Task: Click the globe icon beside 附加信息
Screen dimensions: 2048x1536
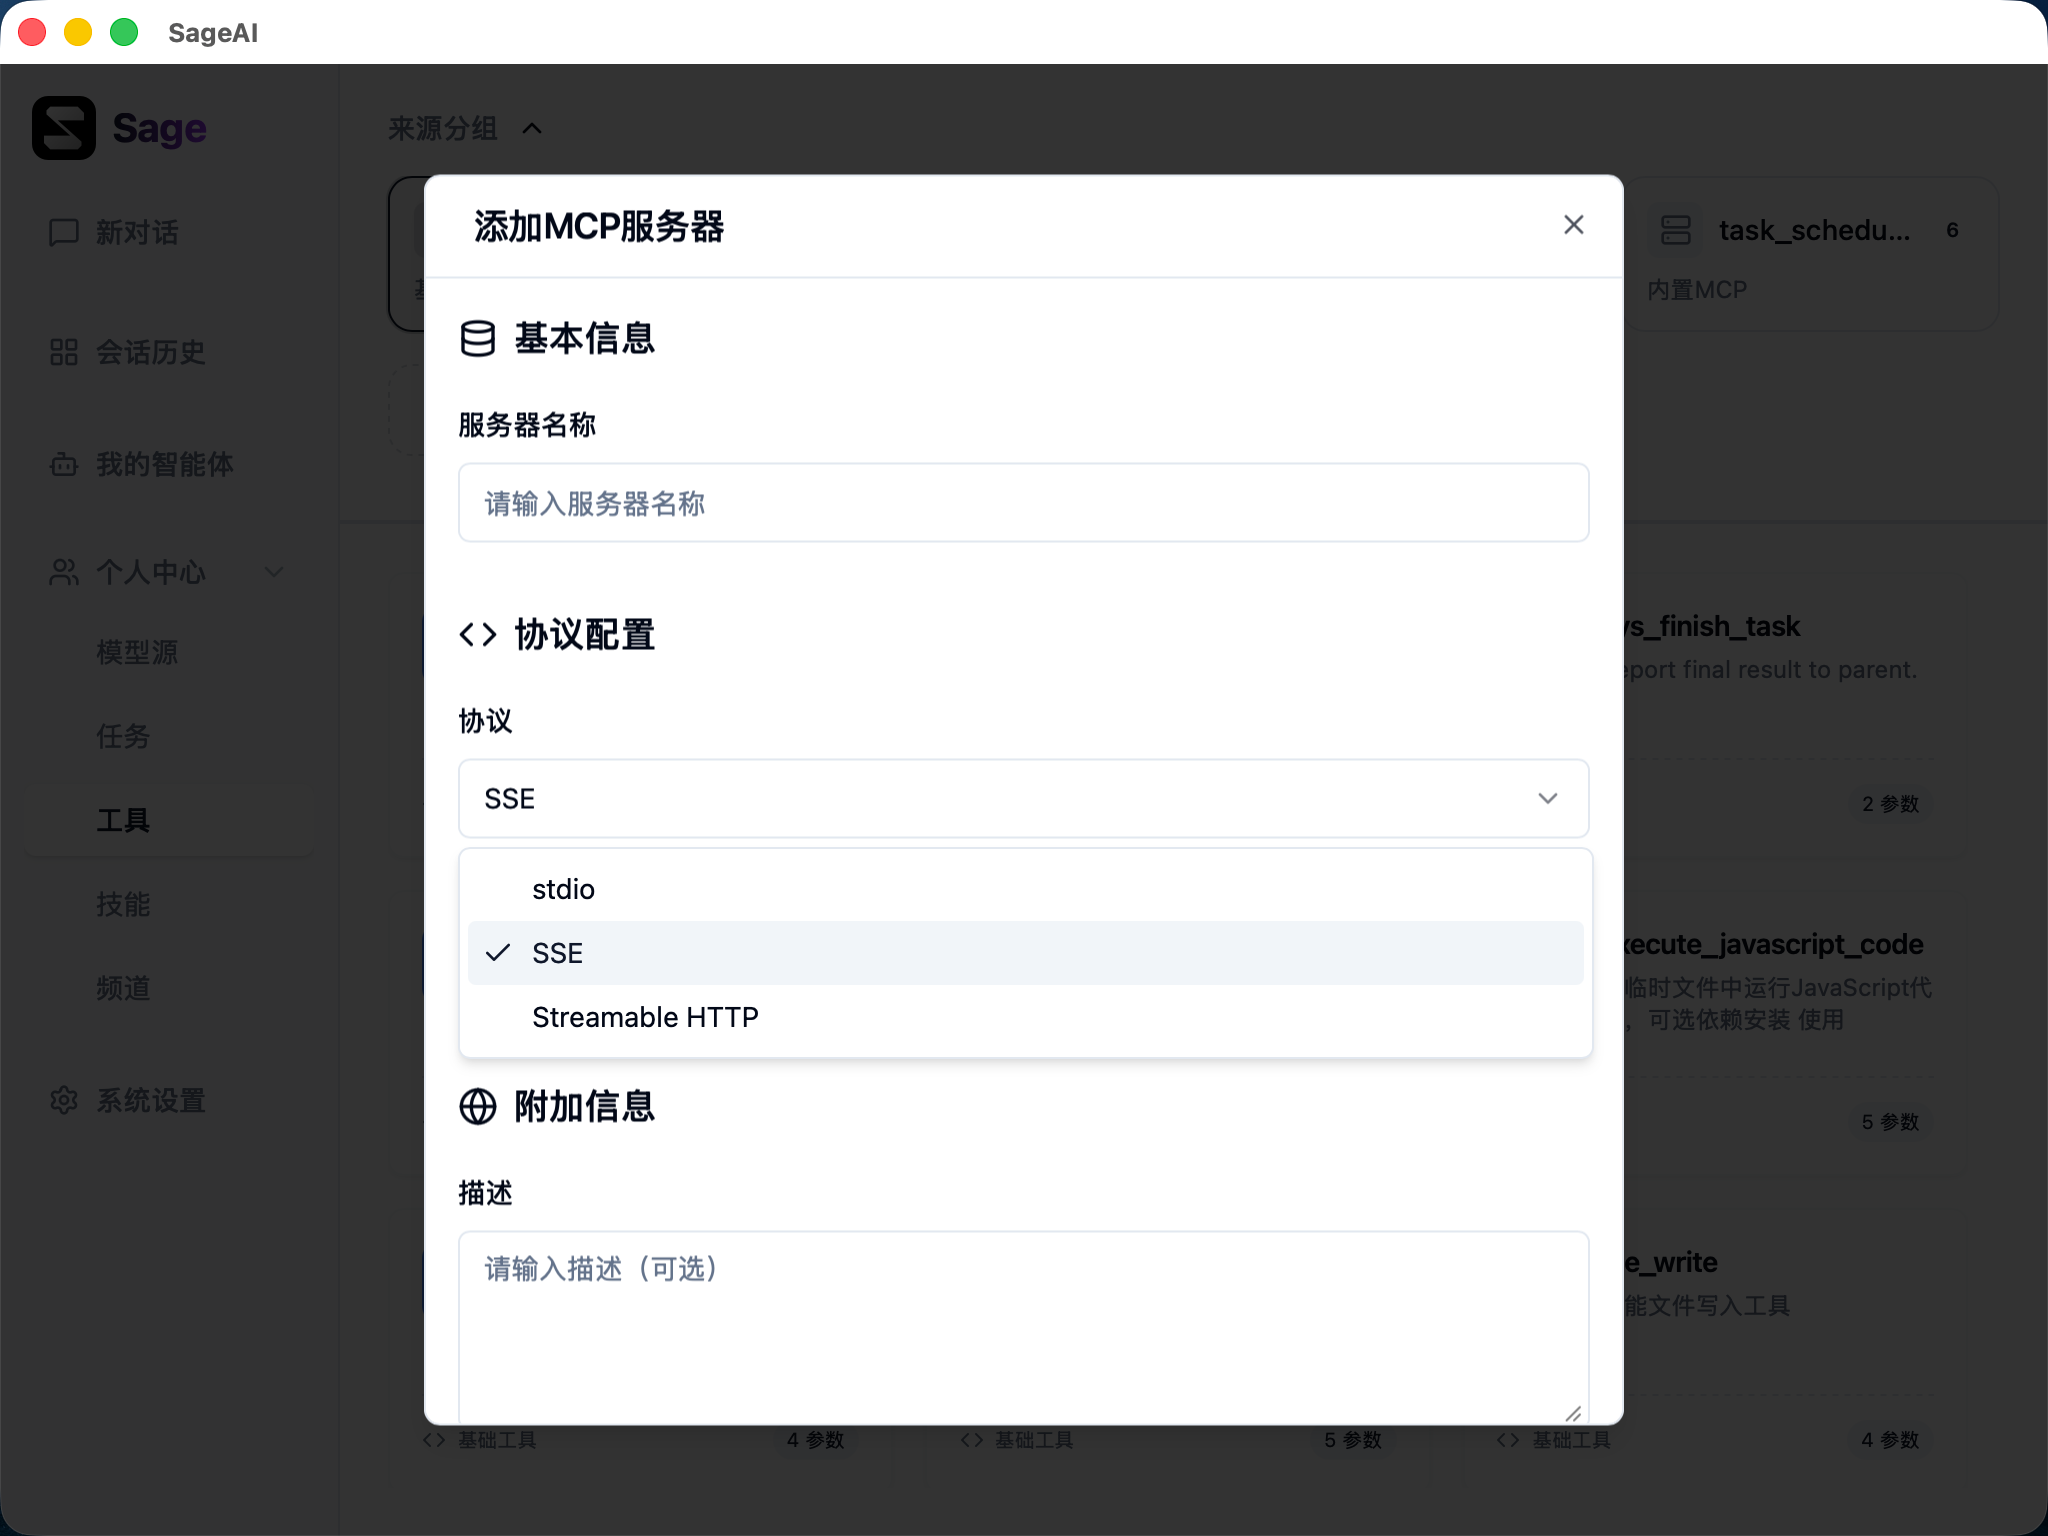Action: point(478,1106)
